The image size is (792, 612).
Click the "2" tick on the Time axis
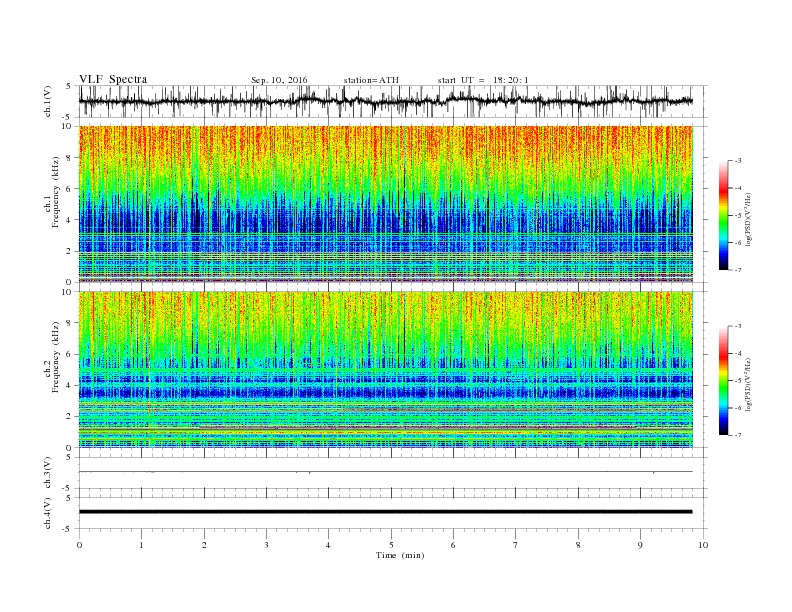pyautogui.click(x=204, y=545)
